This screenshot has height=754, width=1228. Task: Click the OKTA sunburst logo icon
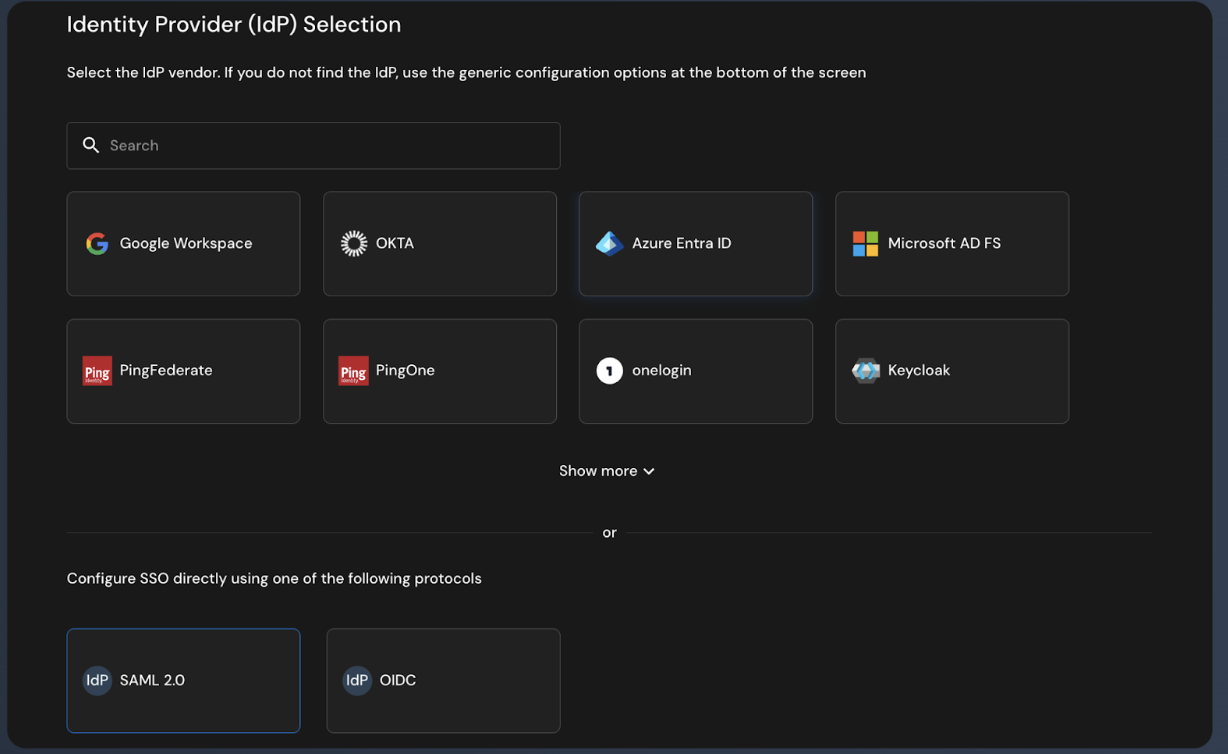pos(354,244)
